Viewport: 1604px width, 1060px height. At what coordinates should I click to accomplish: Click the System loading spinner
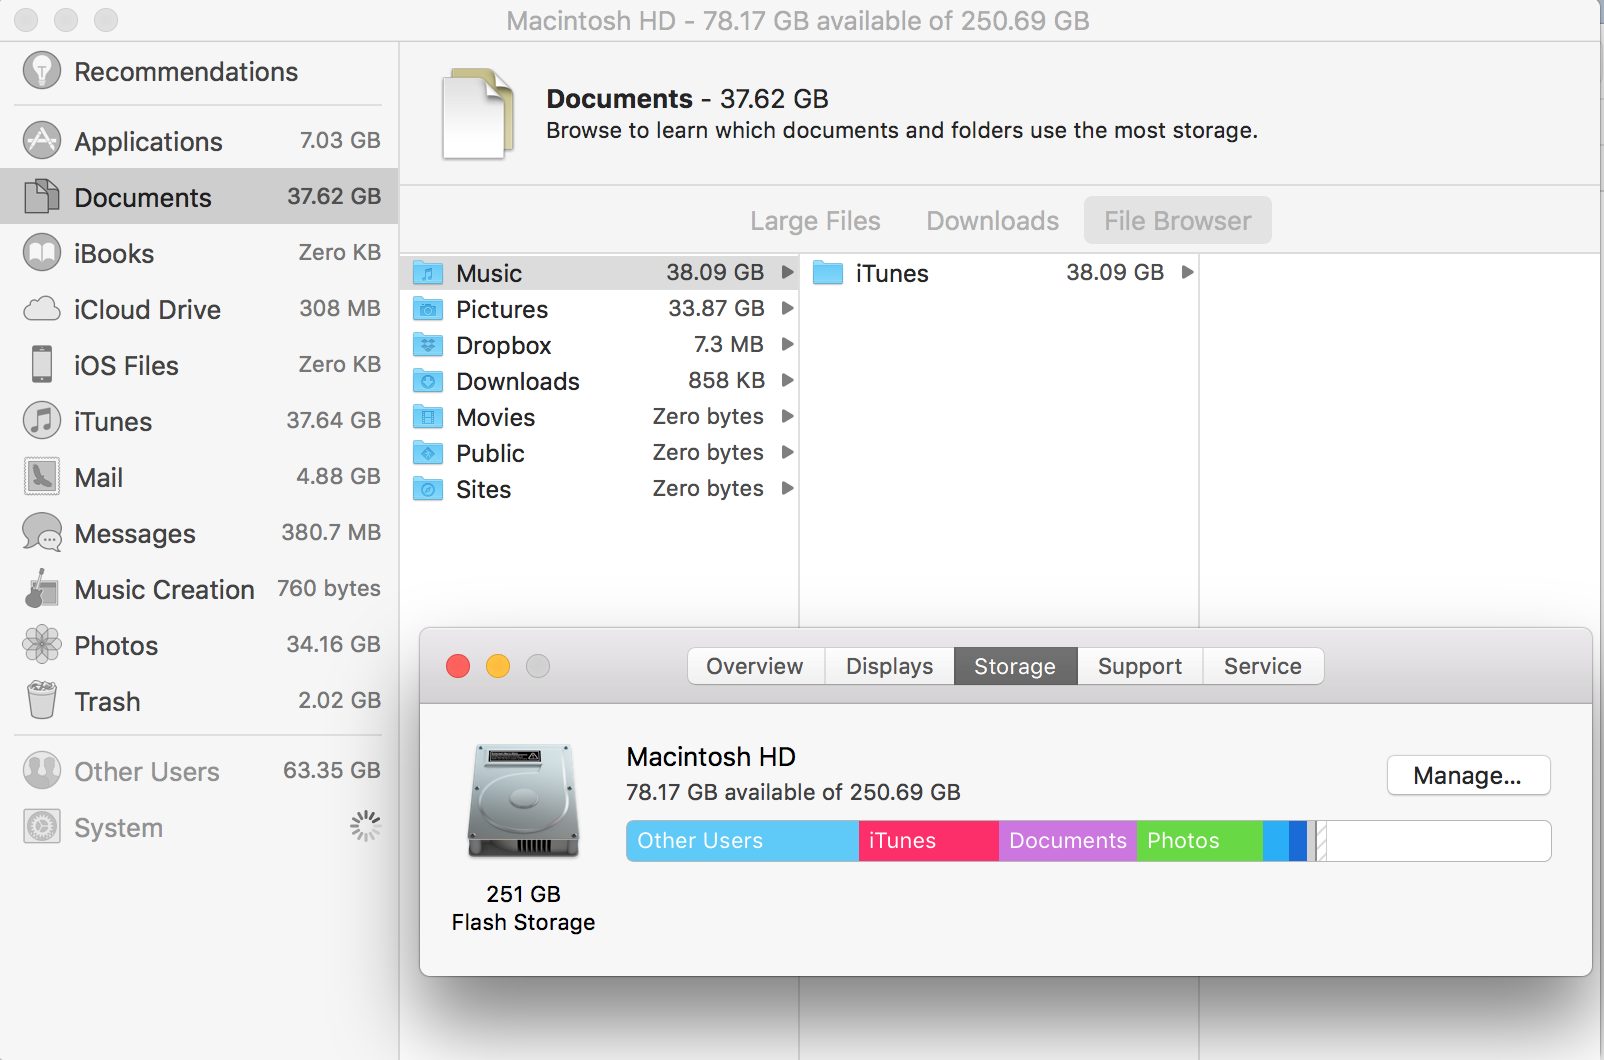coord(366,826)
